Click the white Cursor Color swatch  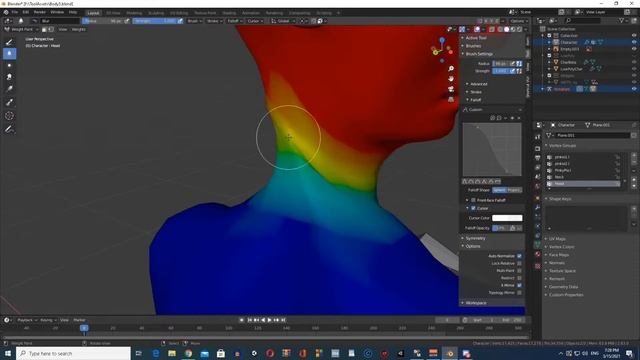pos(507,218)
